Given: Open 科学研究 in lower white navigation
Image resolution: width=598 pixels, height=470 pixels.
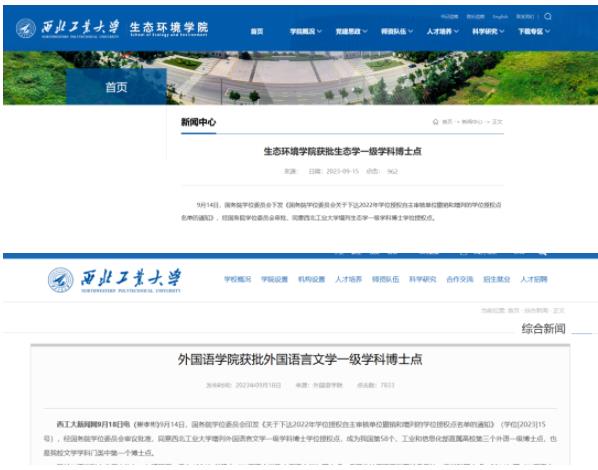Looking at the screenshot, I should [423, 279].
